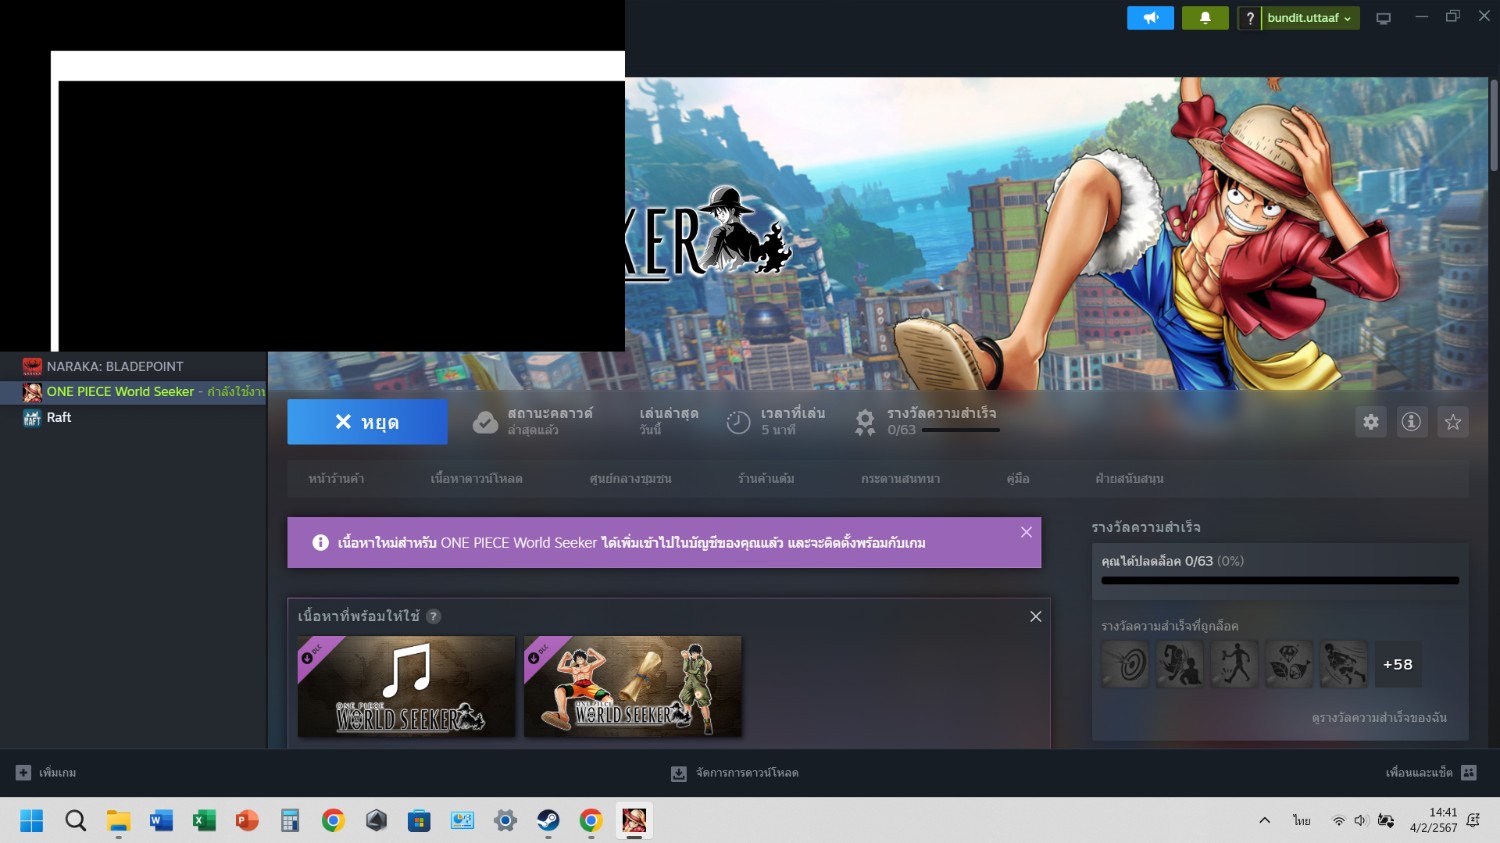This screenshot has width=1500, height=843.
Task: Click the help icon beside เนื้อหาที่พร้อมให้ใช้
Action: coord(434,616)
